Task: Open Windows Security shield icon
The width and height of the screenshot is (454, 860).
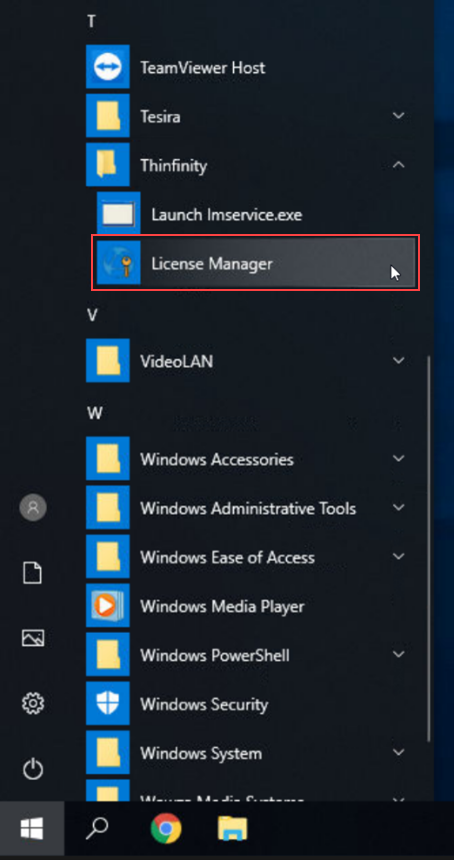Action: tap(107, 703)
